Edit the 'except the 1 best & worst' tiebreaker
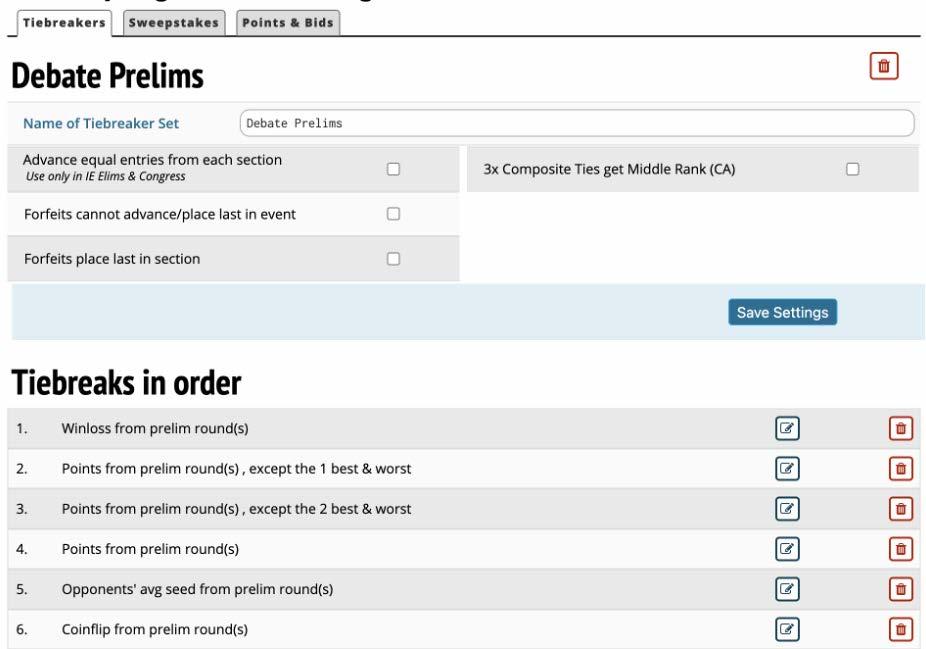The width and height of the screenshot is (926, 649). click(788, 468)
